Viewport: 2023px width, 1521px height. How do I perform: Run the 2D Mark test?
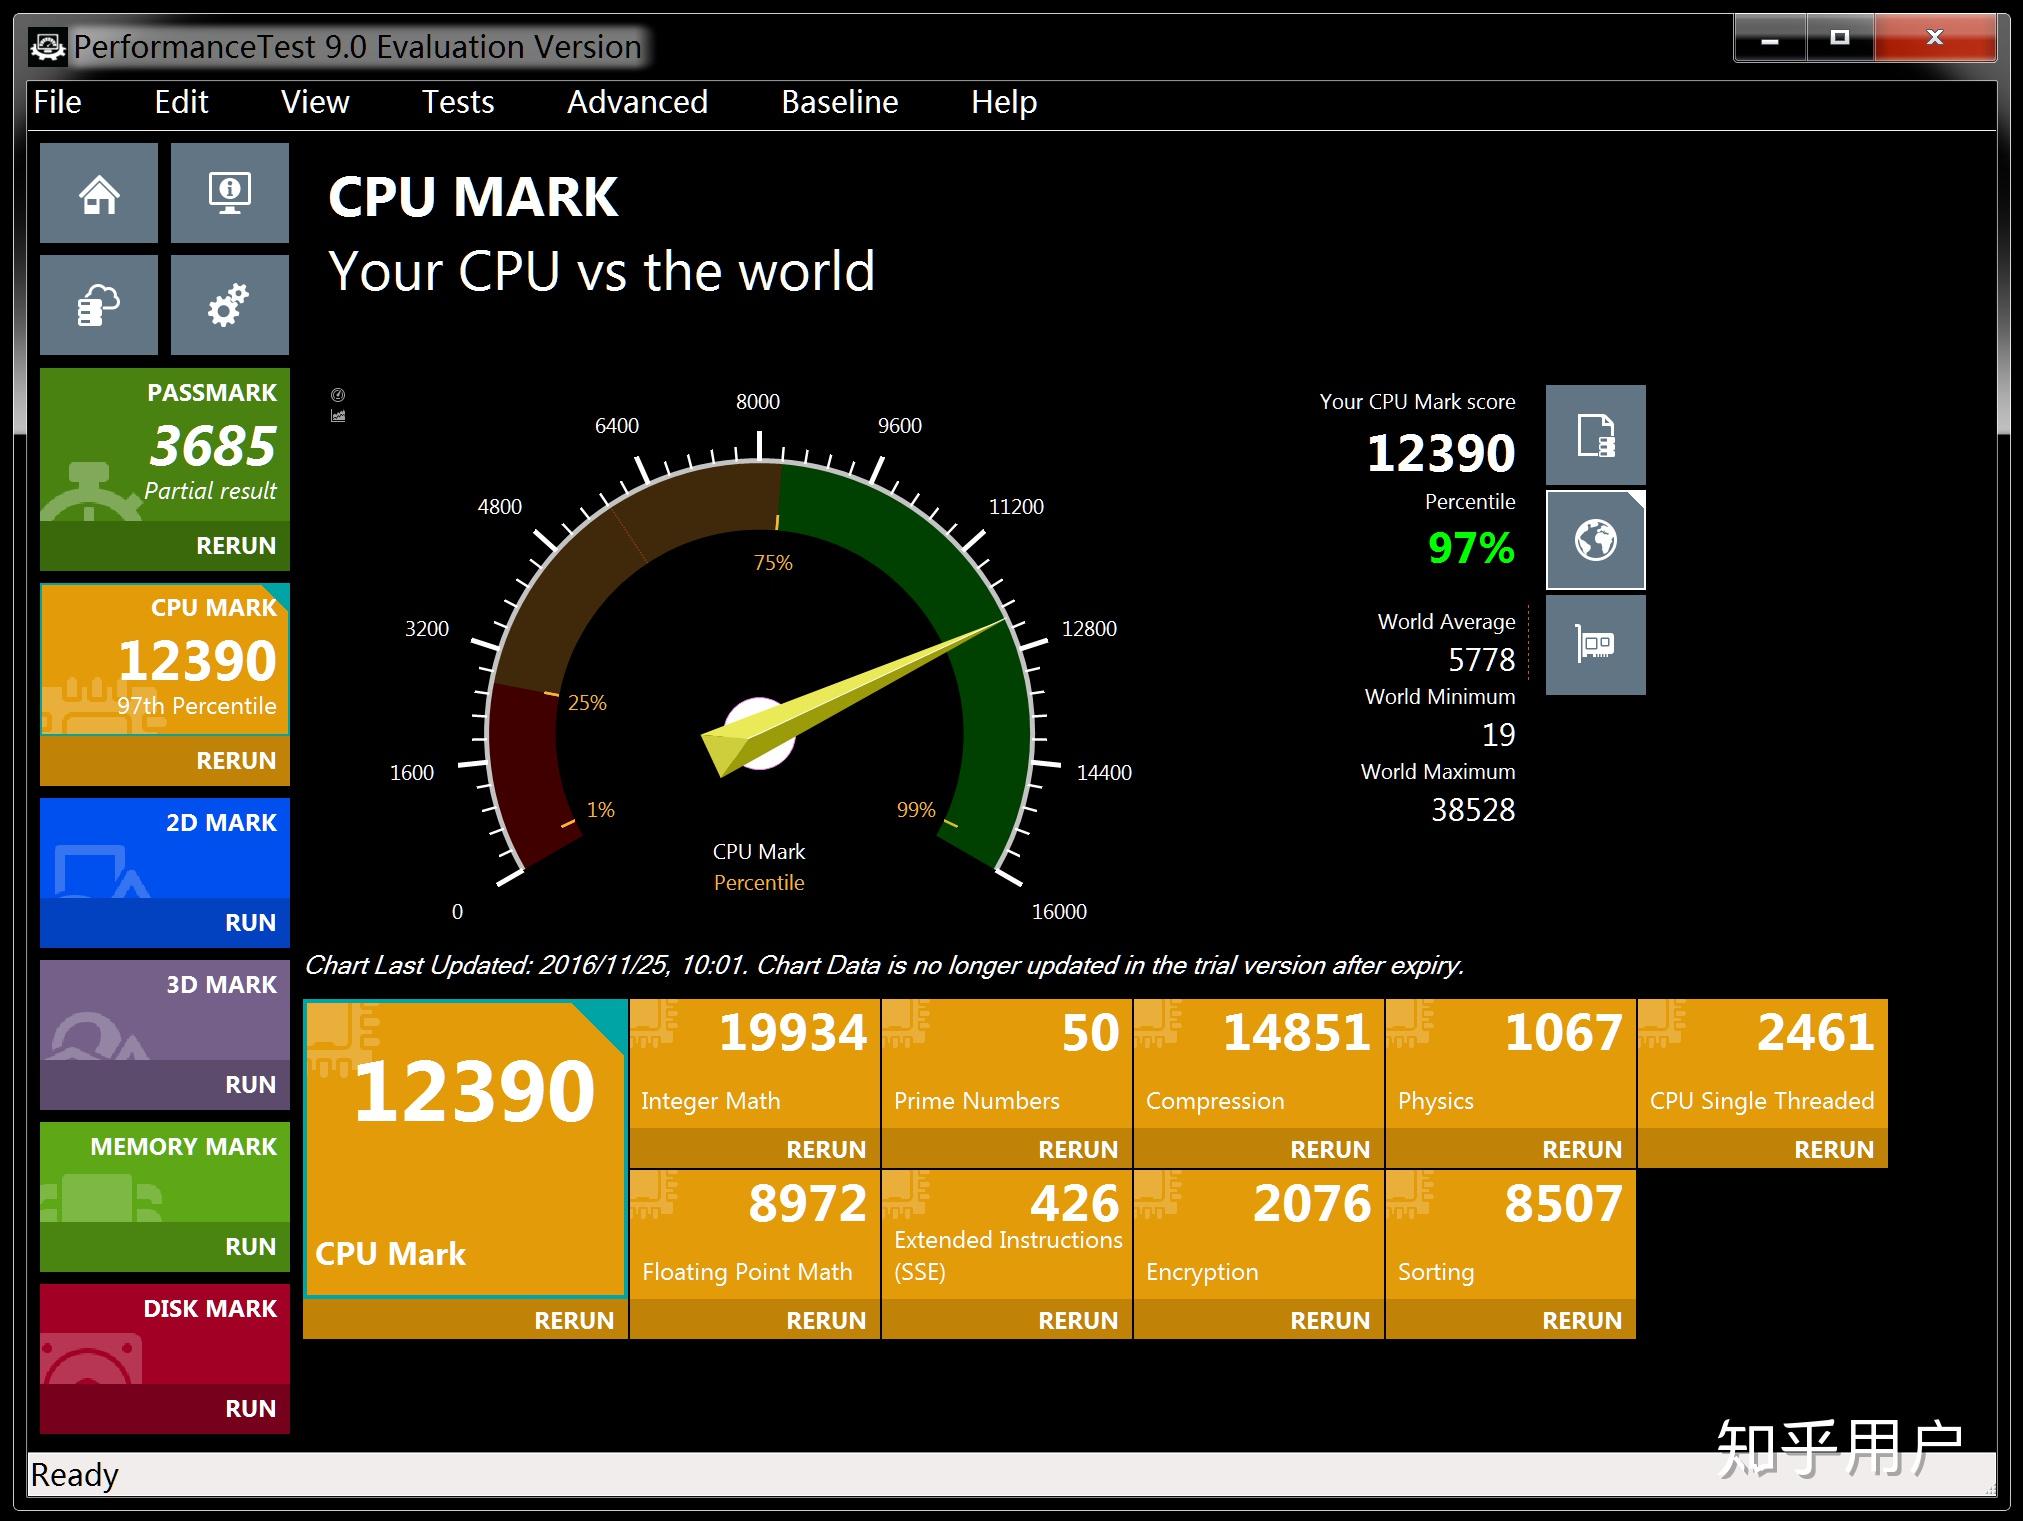(x=250, y=922)
